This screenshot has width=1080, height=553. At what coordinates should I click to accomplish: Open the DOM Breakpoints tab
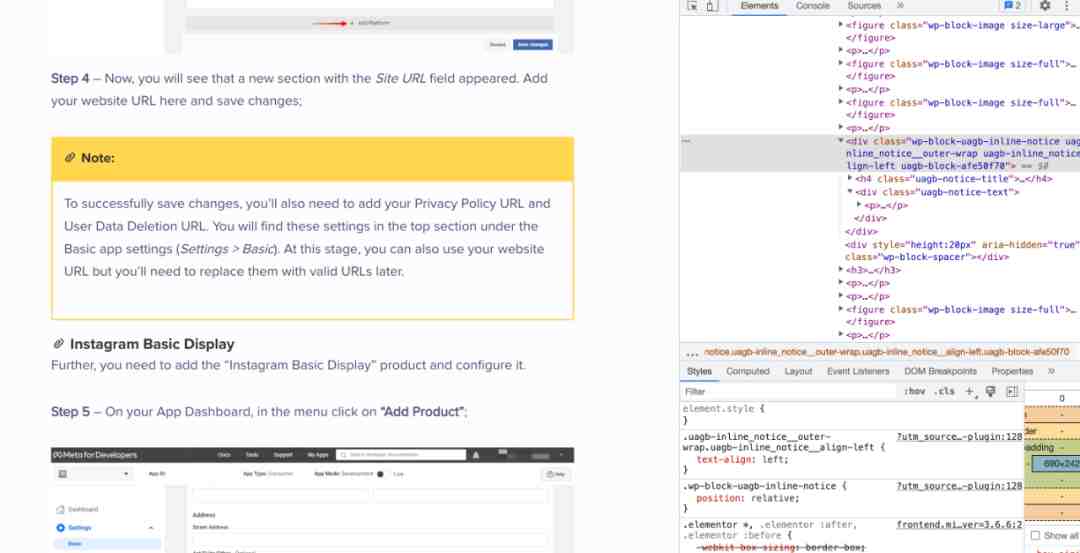point(940,371)
